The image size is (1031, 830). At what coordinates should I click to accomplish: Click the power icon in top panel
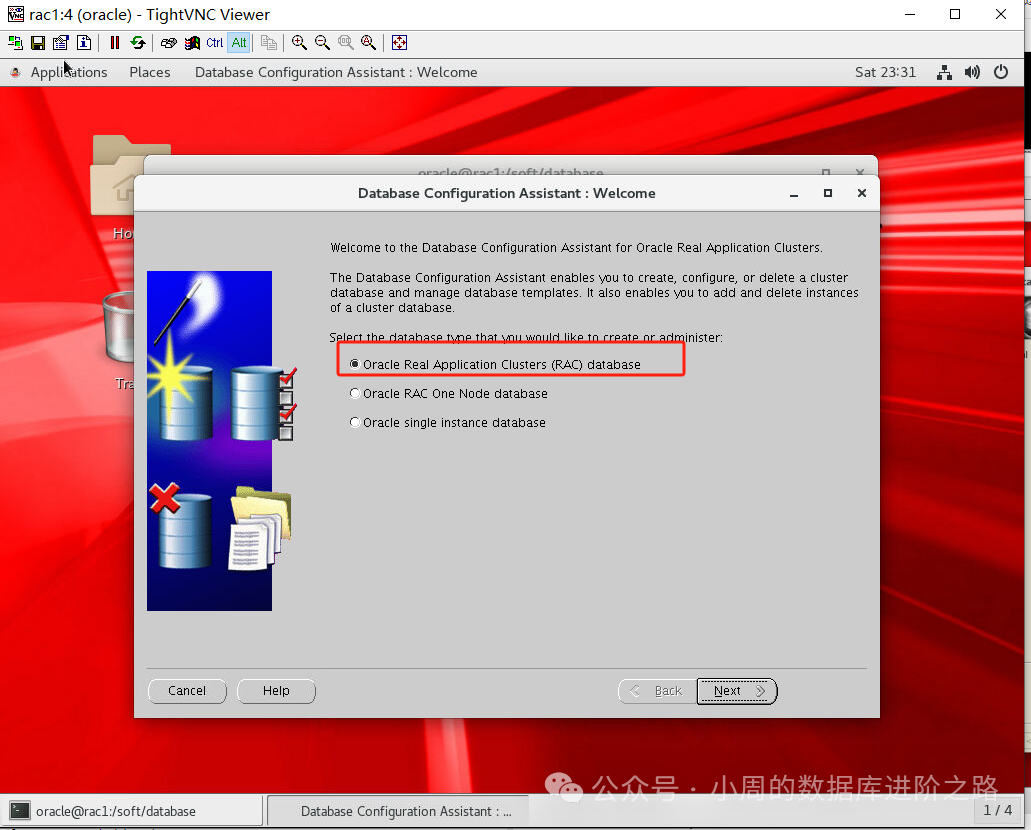click(1001, 72)
